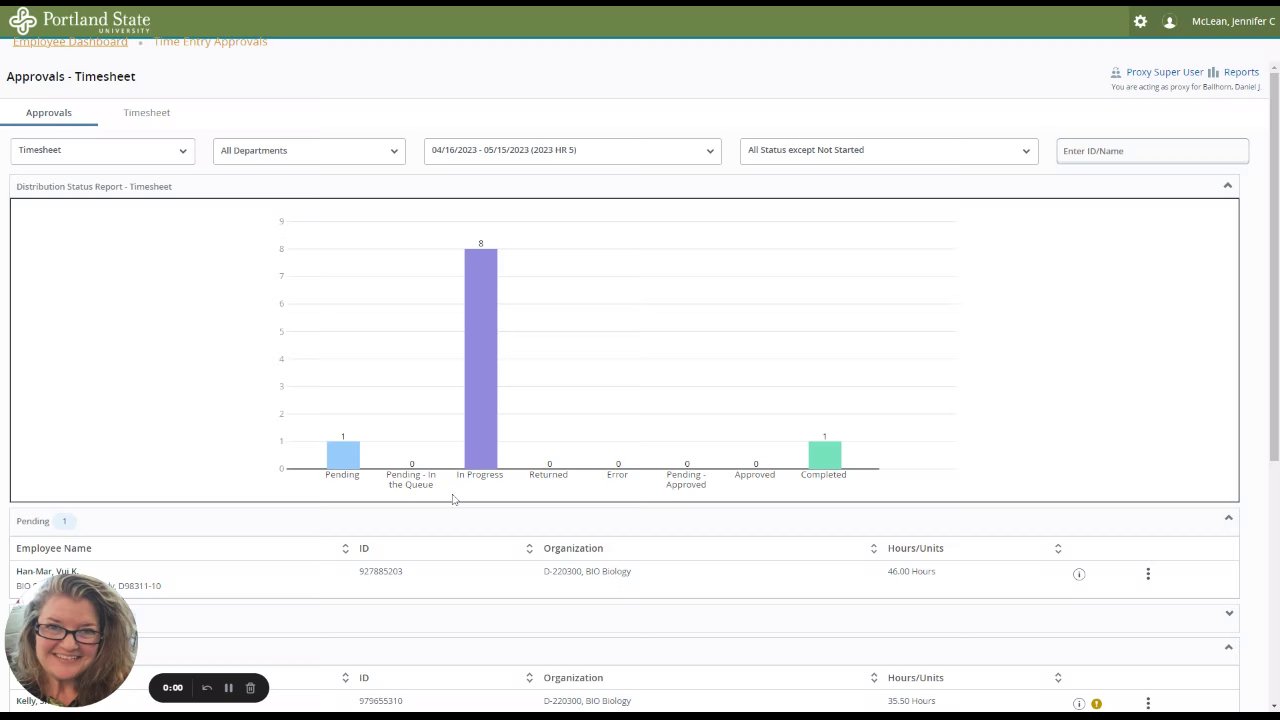1280x720 pixels.
Task: Select the Approvals tab
Action: coord(49,113)
